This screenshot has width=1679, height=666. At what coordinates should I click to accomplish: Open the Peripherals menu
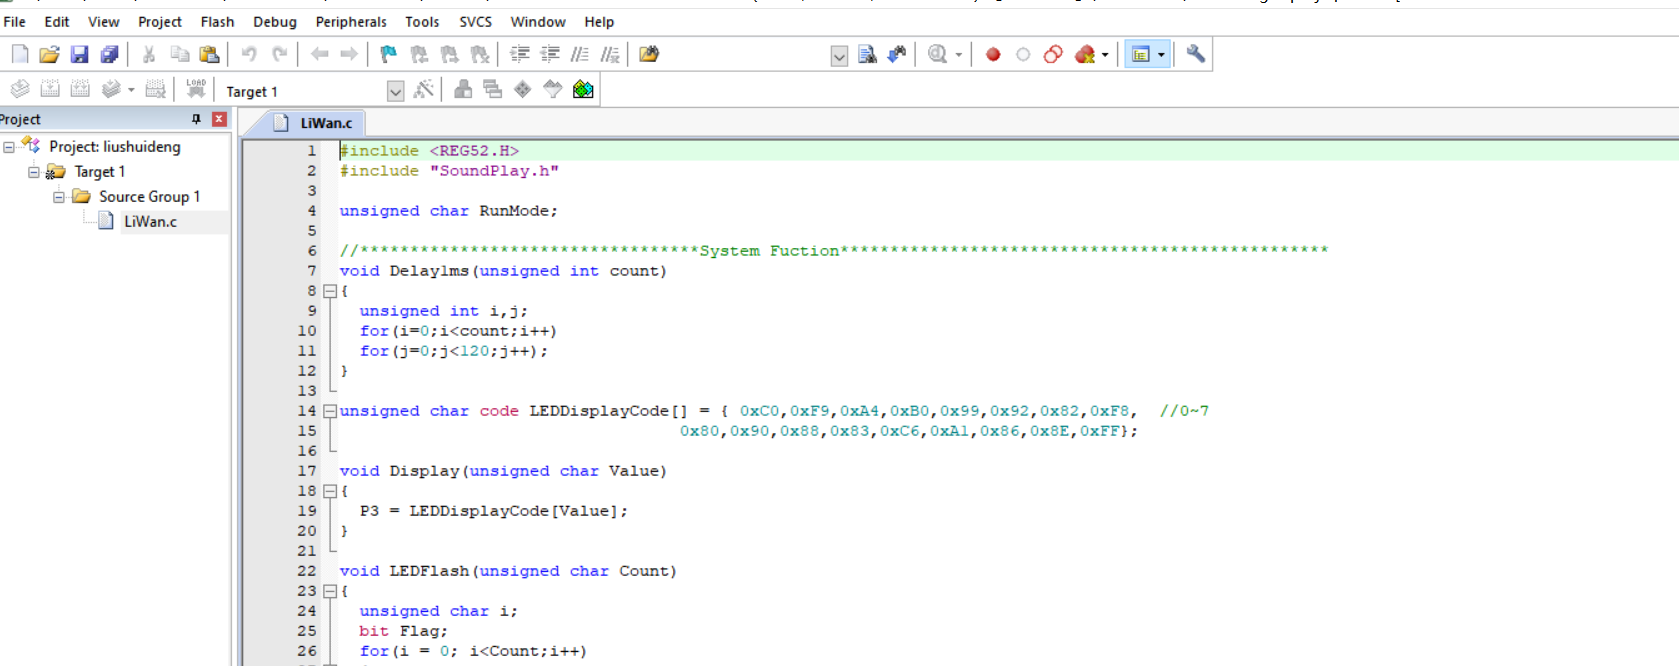351,21
